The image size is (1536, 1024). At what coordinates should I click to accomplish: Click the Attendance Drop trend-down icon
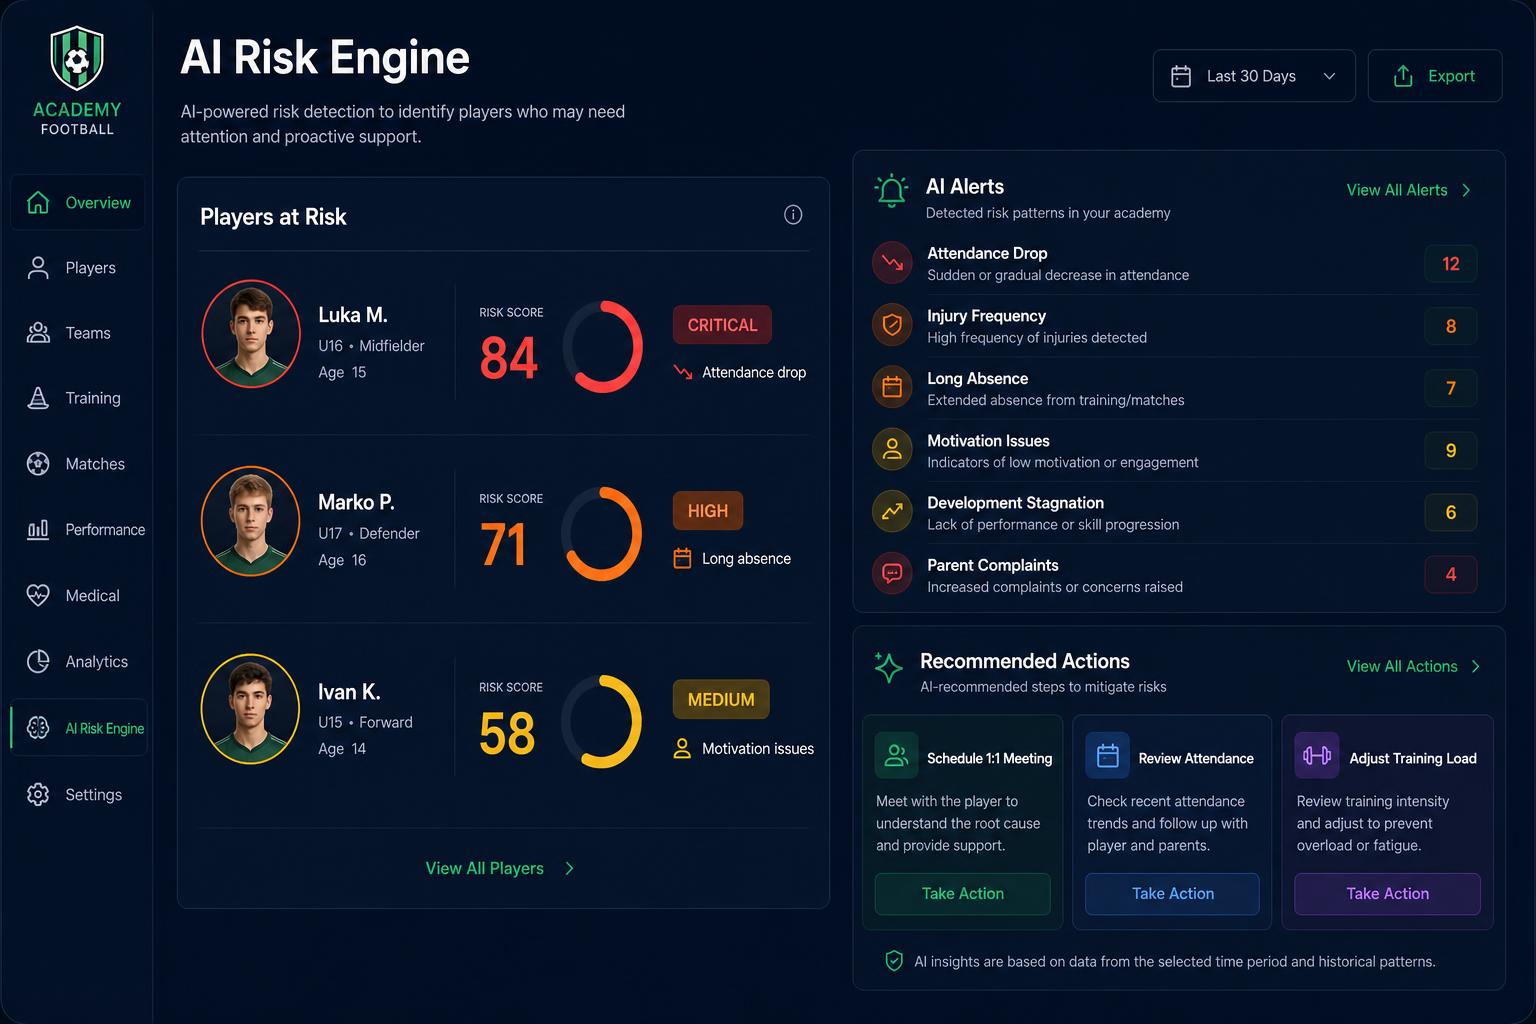892,263
